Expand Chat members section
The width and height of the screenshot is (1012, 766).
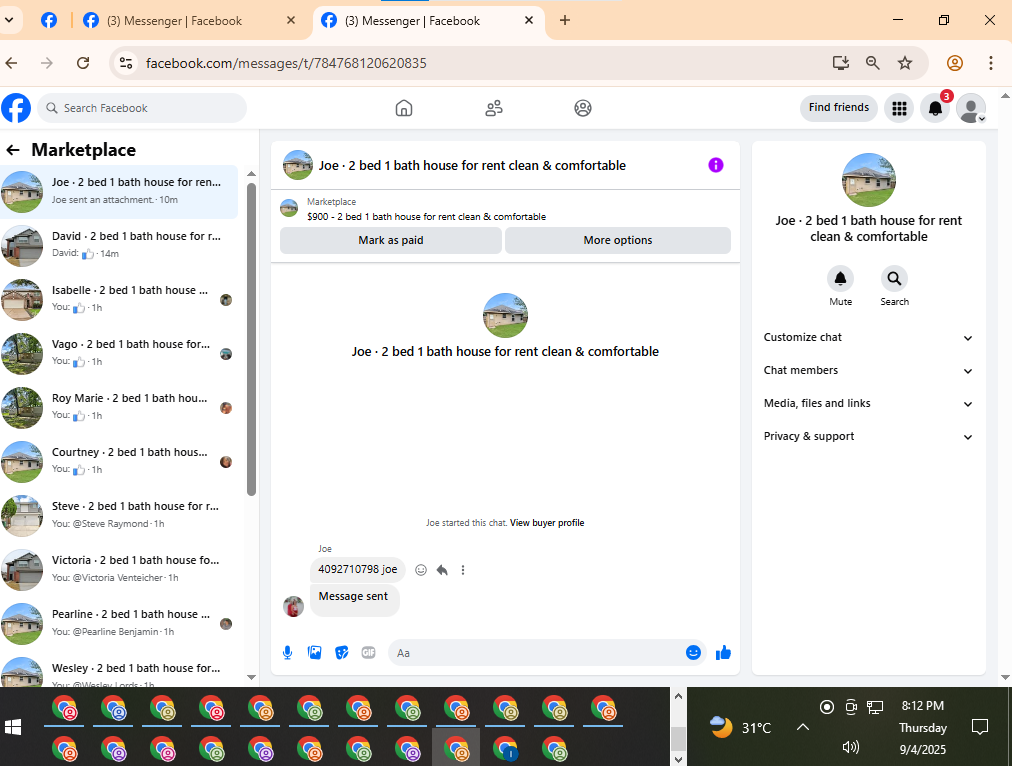(x=868, y=370)
